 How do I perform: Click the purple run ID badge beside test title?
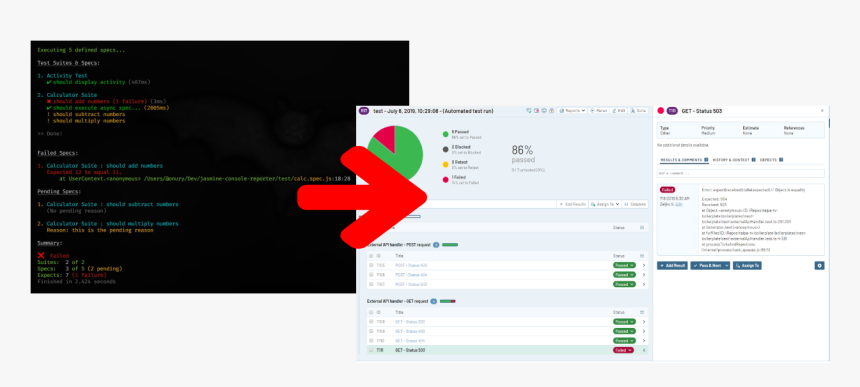[364, 111]
